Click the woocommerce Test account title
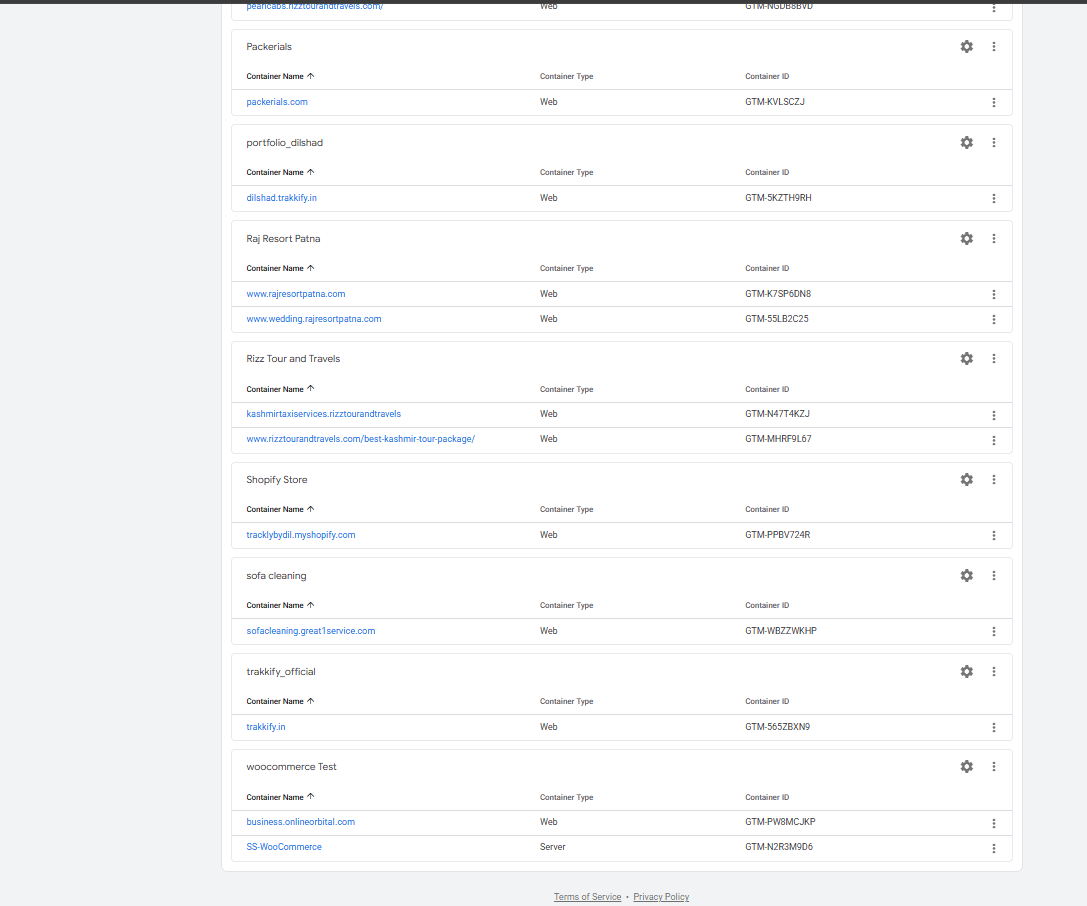 click(x=291, y=767)
